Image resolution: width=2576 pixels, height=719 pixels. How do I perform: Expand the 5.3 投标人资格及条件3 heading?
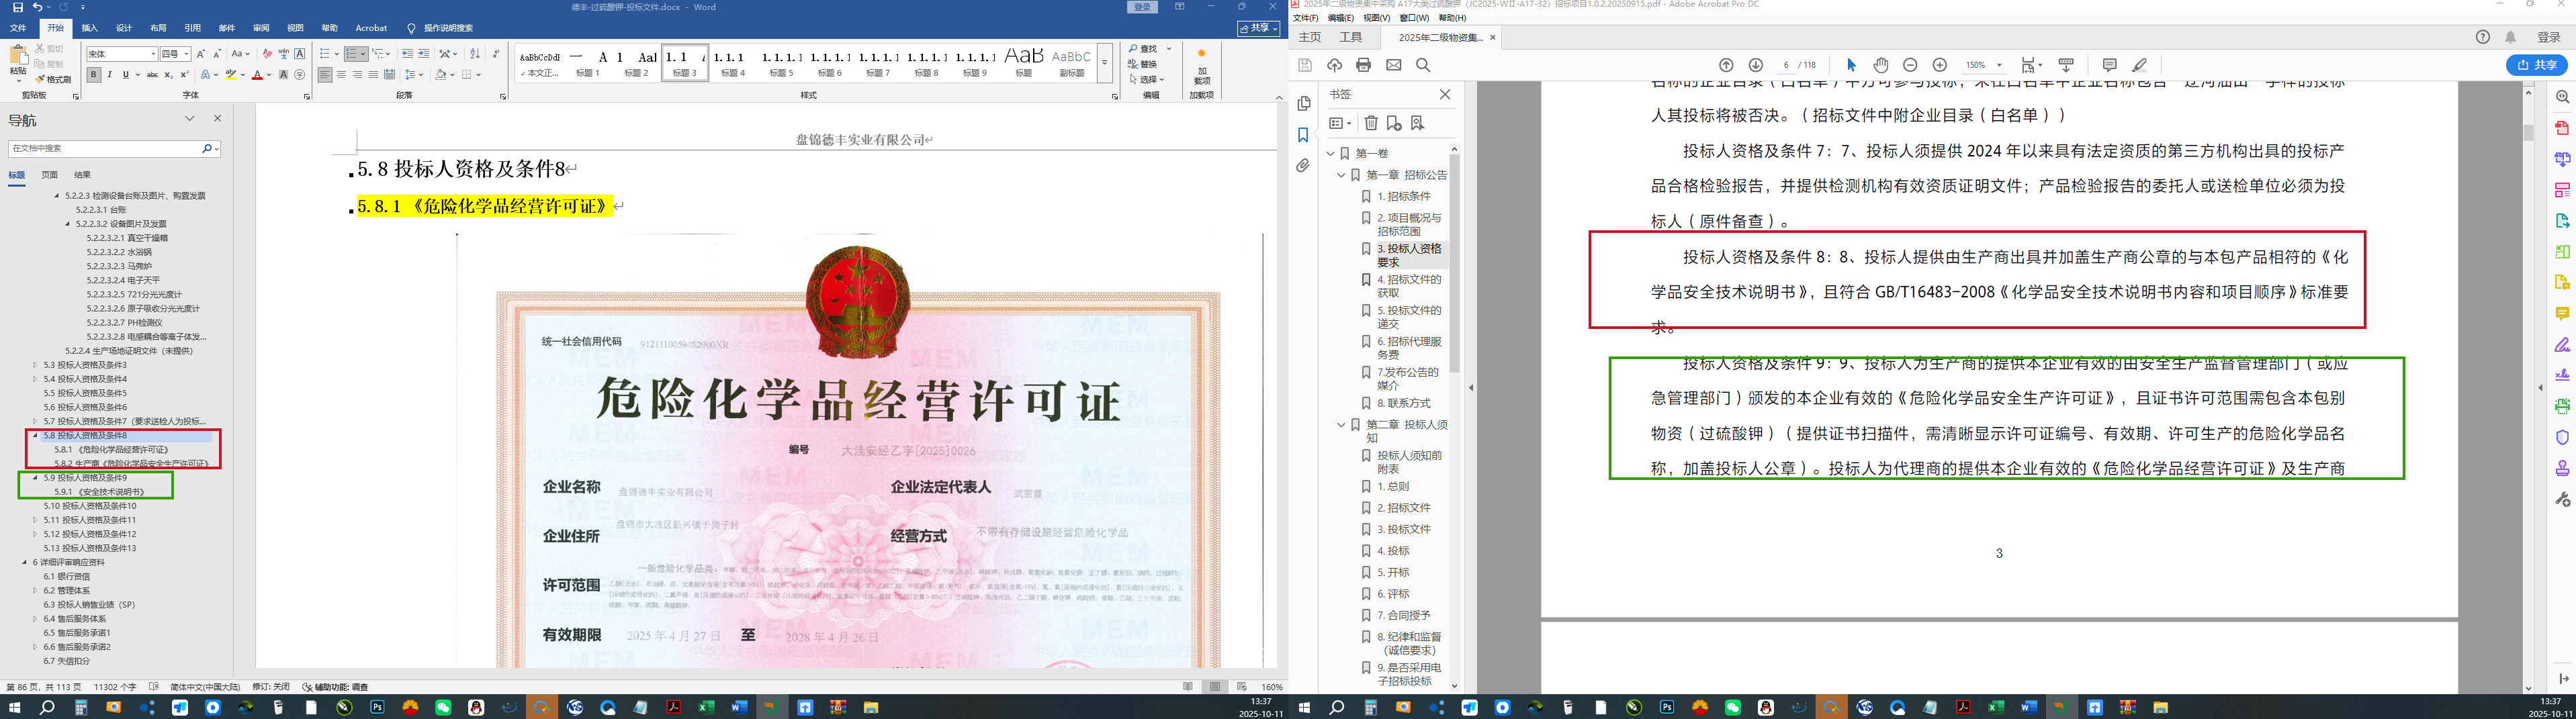(x=35, y=365)
